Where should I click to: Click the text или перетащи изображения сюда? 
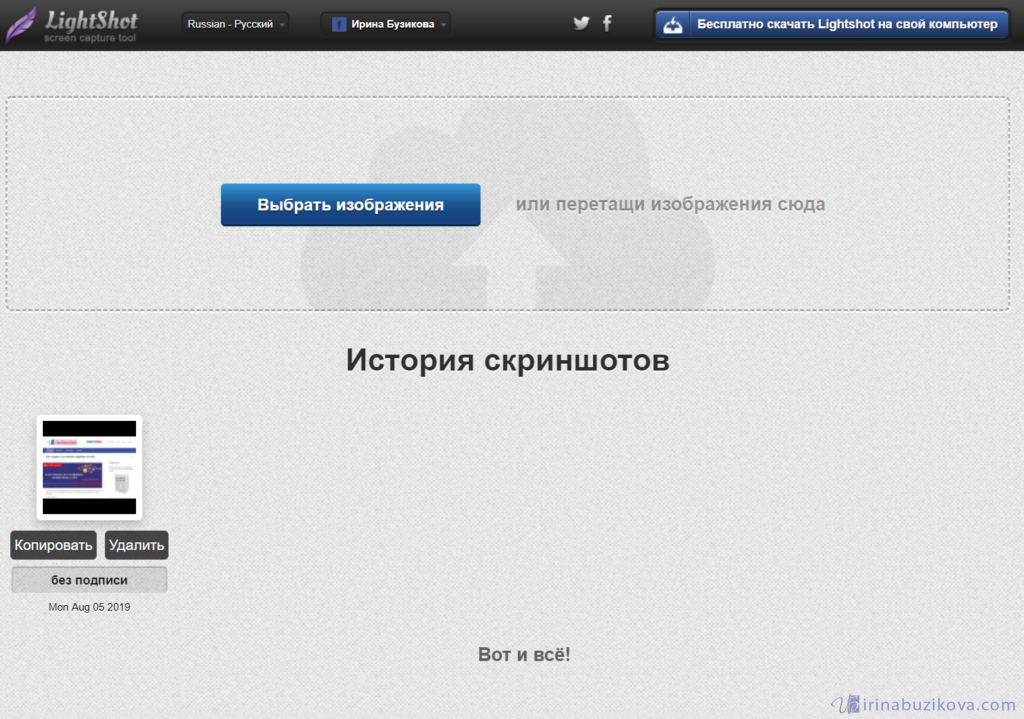coord(670,204)
